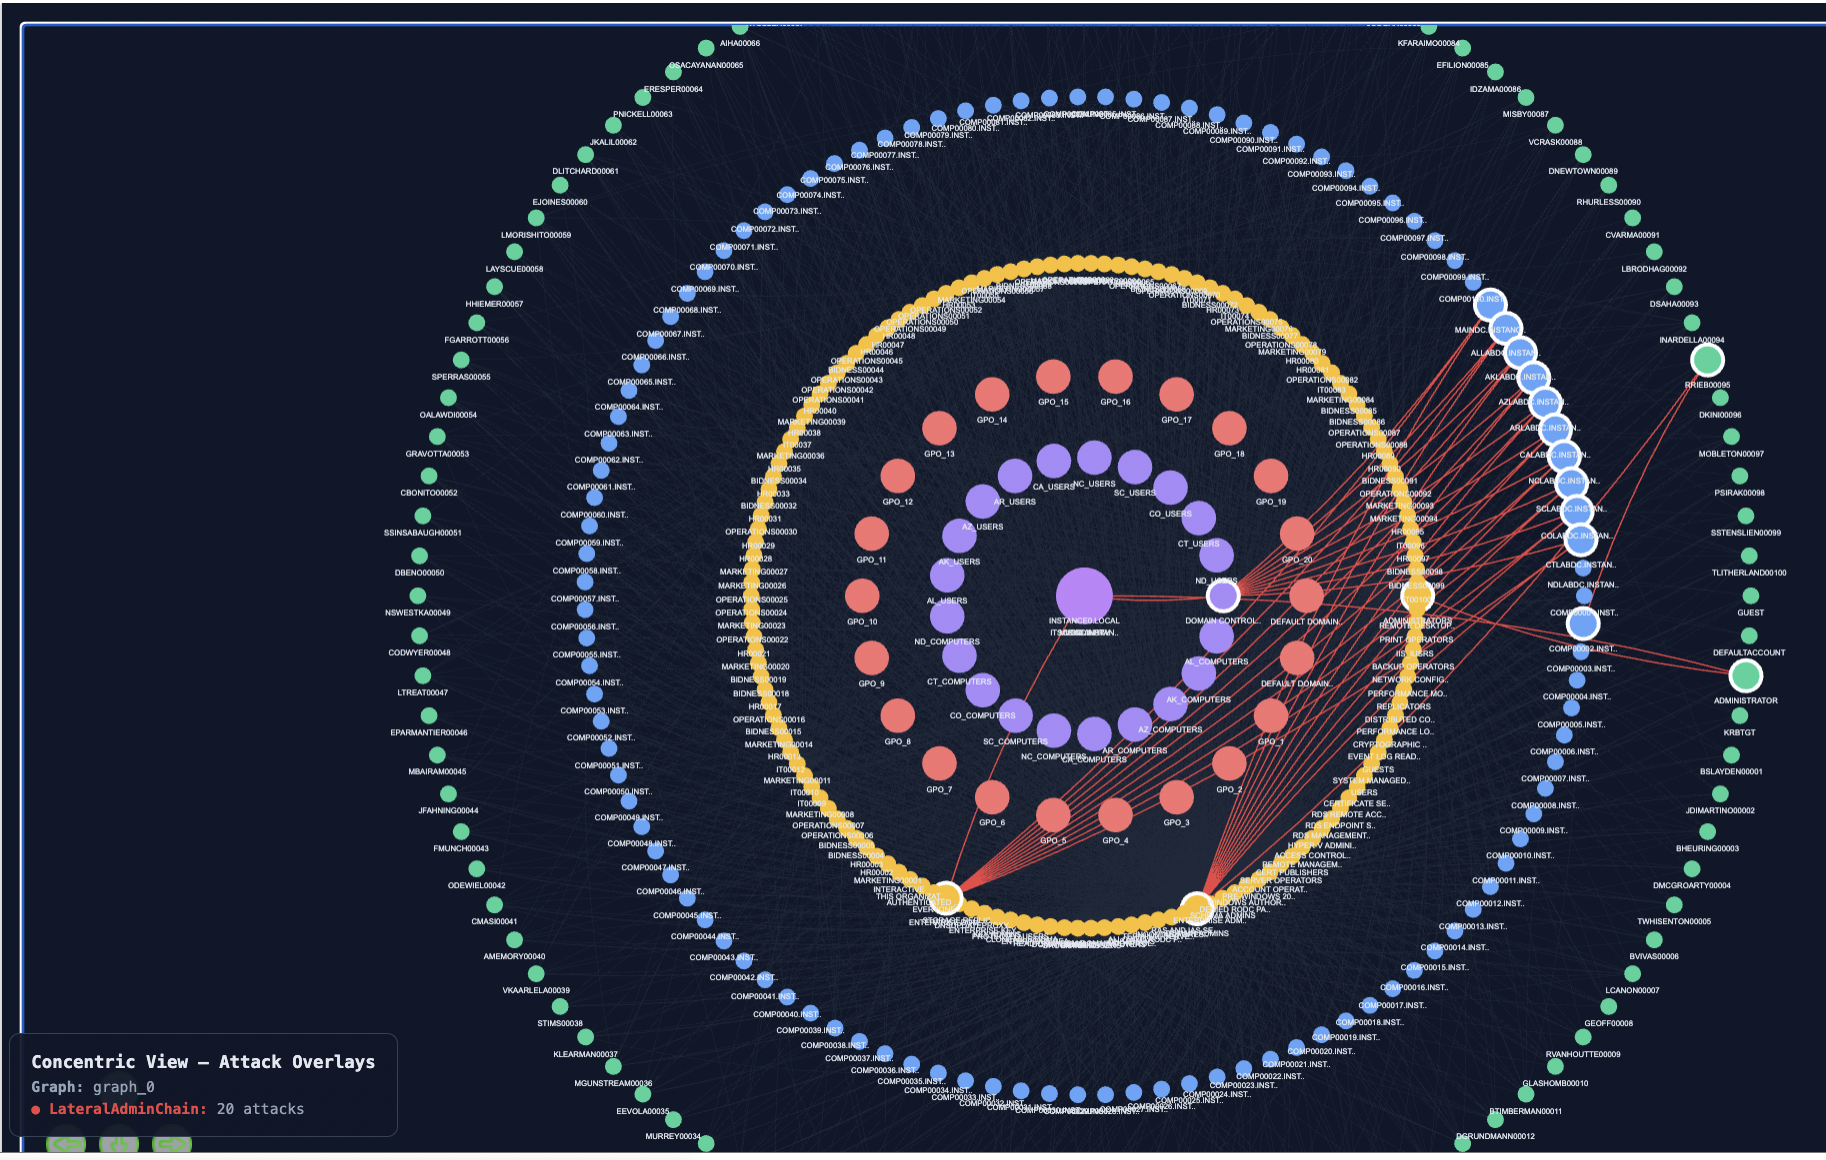Click the download arrow button under the legend
Screen dimensions: 1826x1160
(x=119, y=1143)
